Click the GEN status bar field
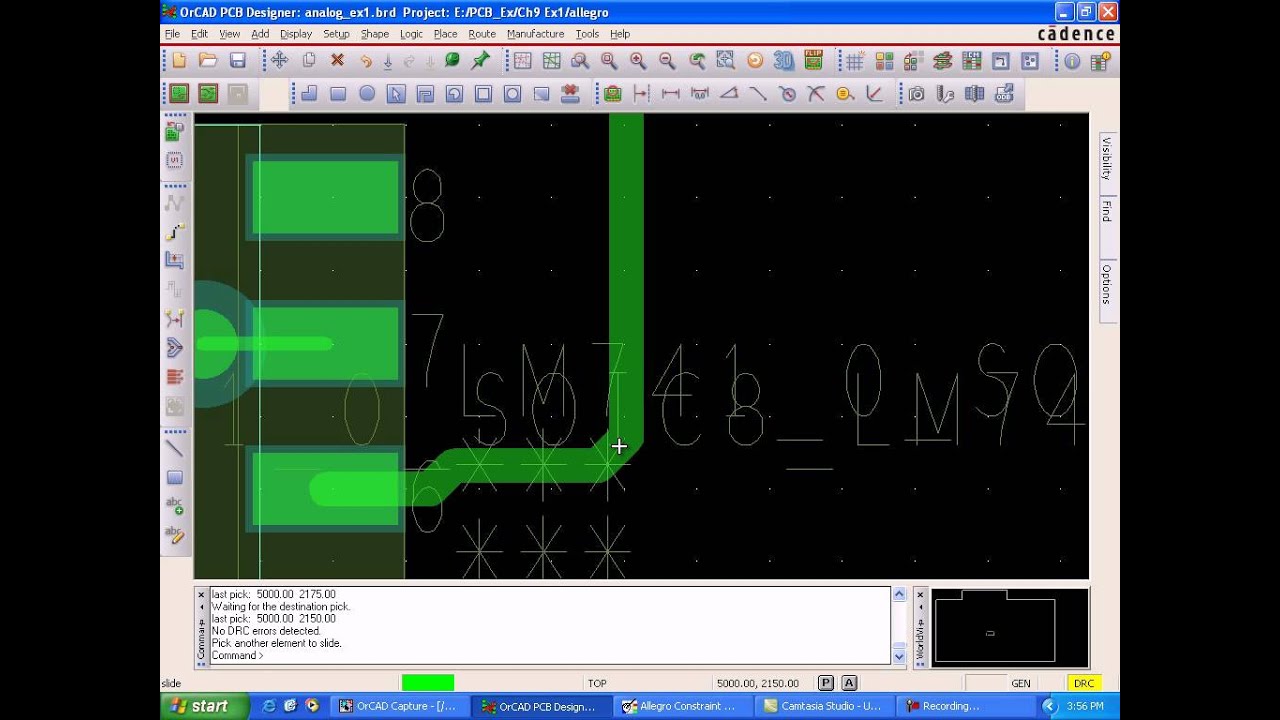 coord(1021,683)
